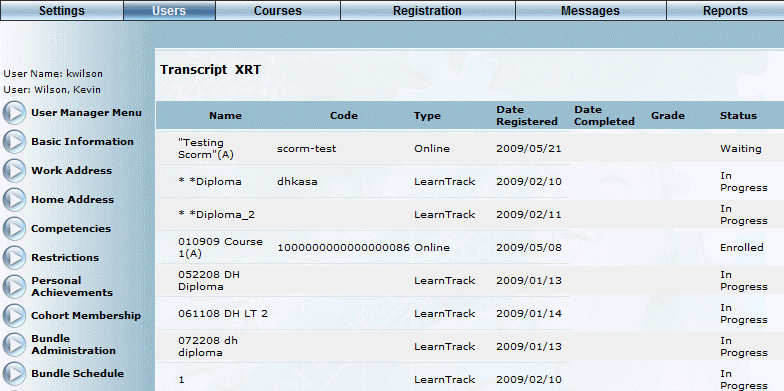Select the * *Diploma_2 row name
This screenshot has width=784, height=391.
pyautogui.click(x=216, y=215)
